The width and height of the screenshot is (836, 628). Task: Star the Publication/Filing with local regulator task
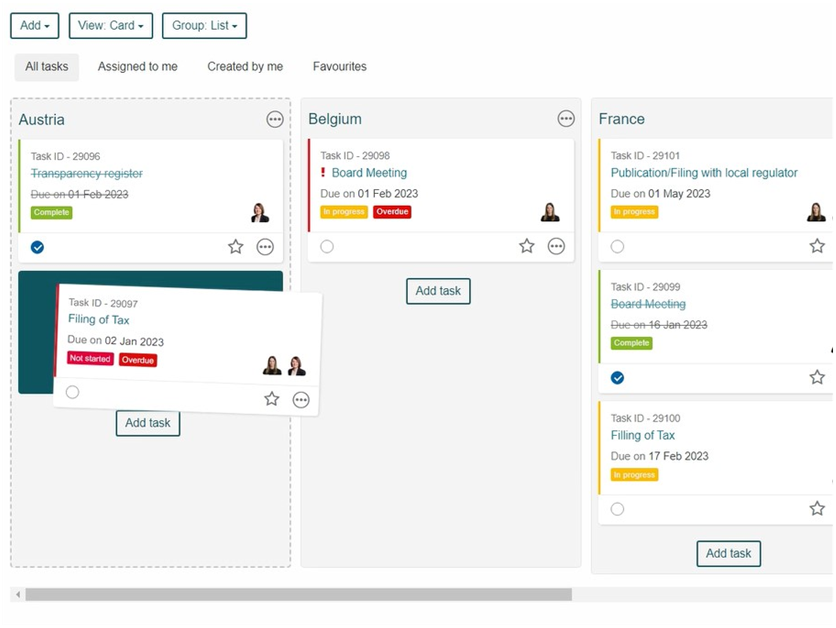pyautogui.click(x=817, y=246)
